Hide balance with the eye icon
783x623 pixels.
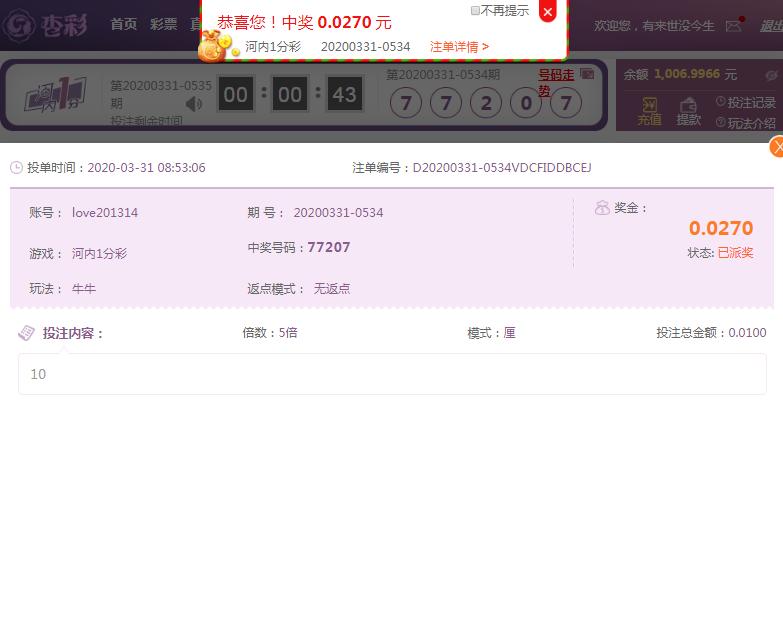[772, 75]
